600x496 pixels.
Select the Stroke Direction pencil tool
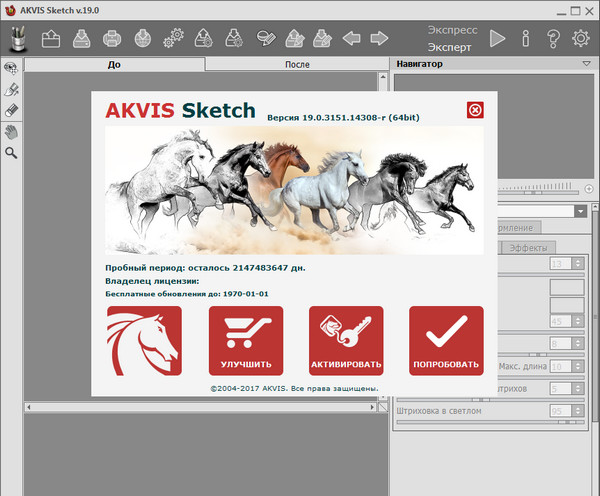point(11,90)
